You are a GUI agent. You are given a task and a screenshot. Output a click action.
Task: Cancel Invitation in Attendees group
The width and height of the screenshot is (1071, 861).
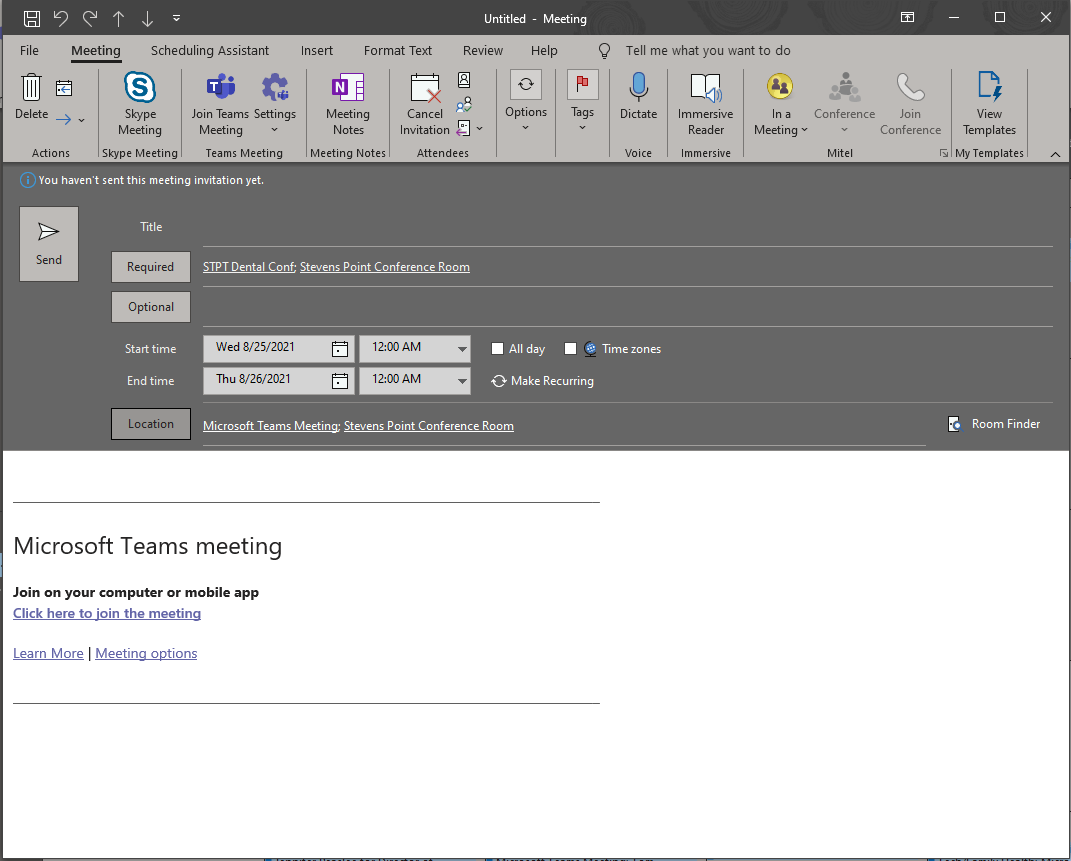click(x=425, y=104)
